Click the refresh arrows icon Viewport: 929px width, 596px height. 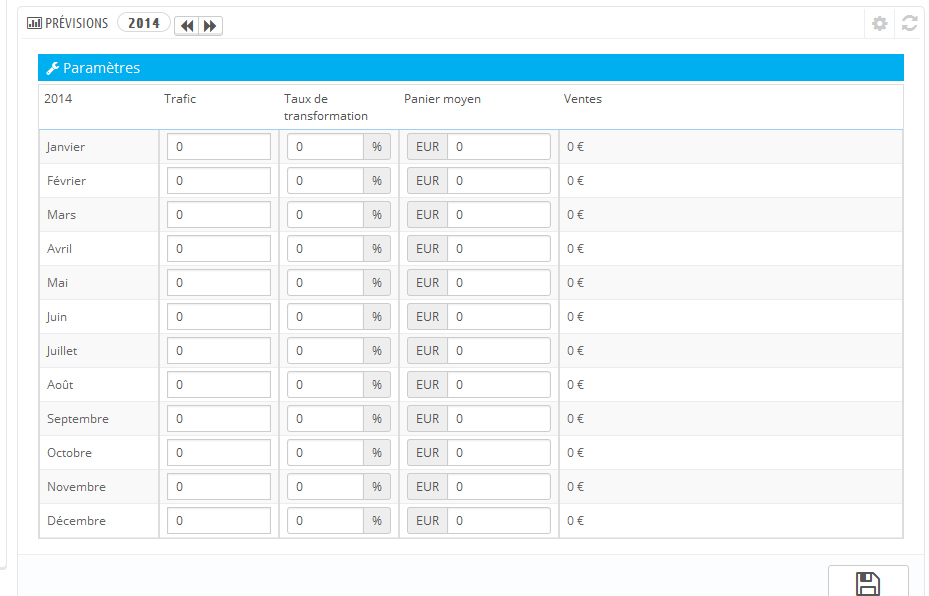tap(909, 24)
